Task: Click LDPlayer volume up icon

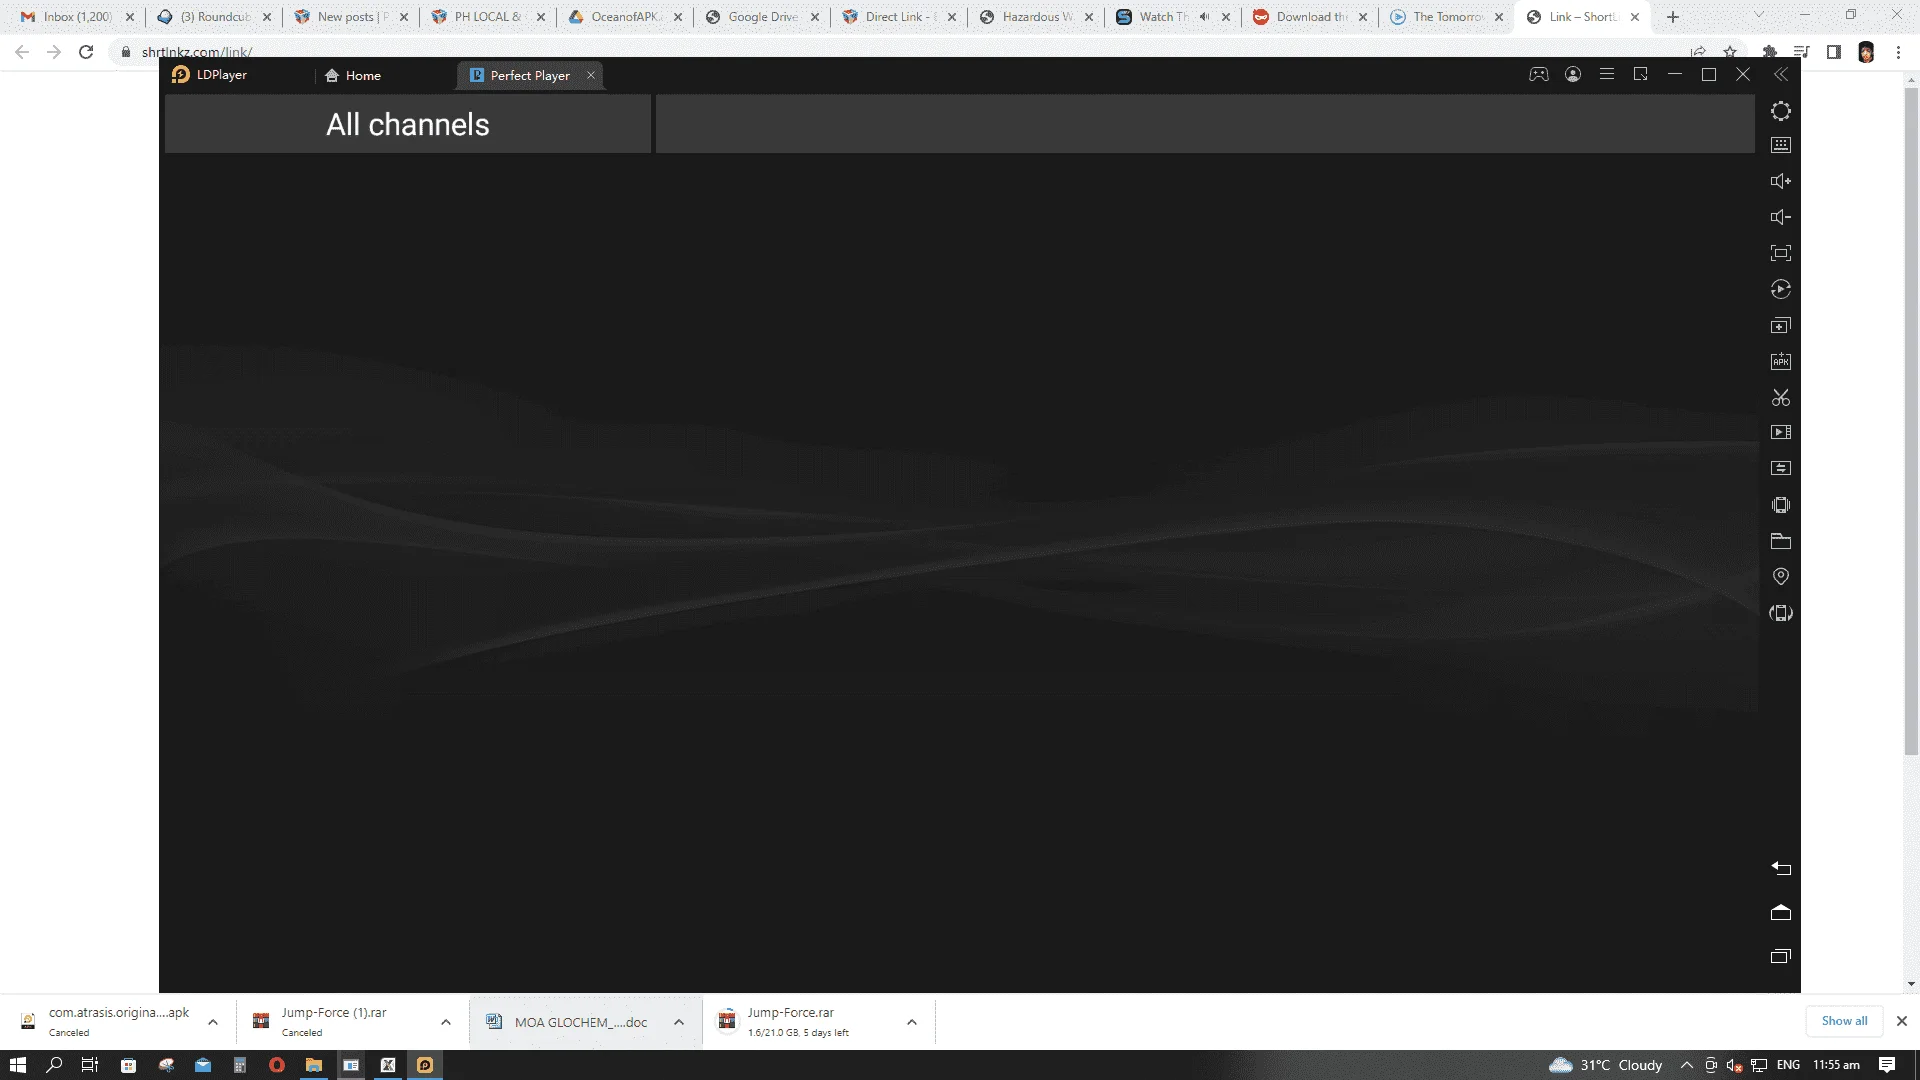Action: coord(1781,181)
